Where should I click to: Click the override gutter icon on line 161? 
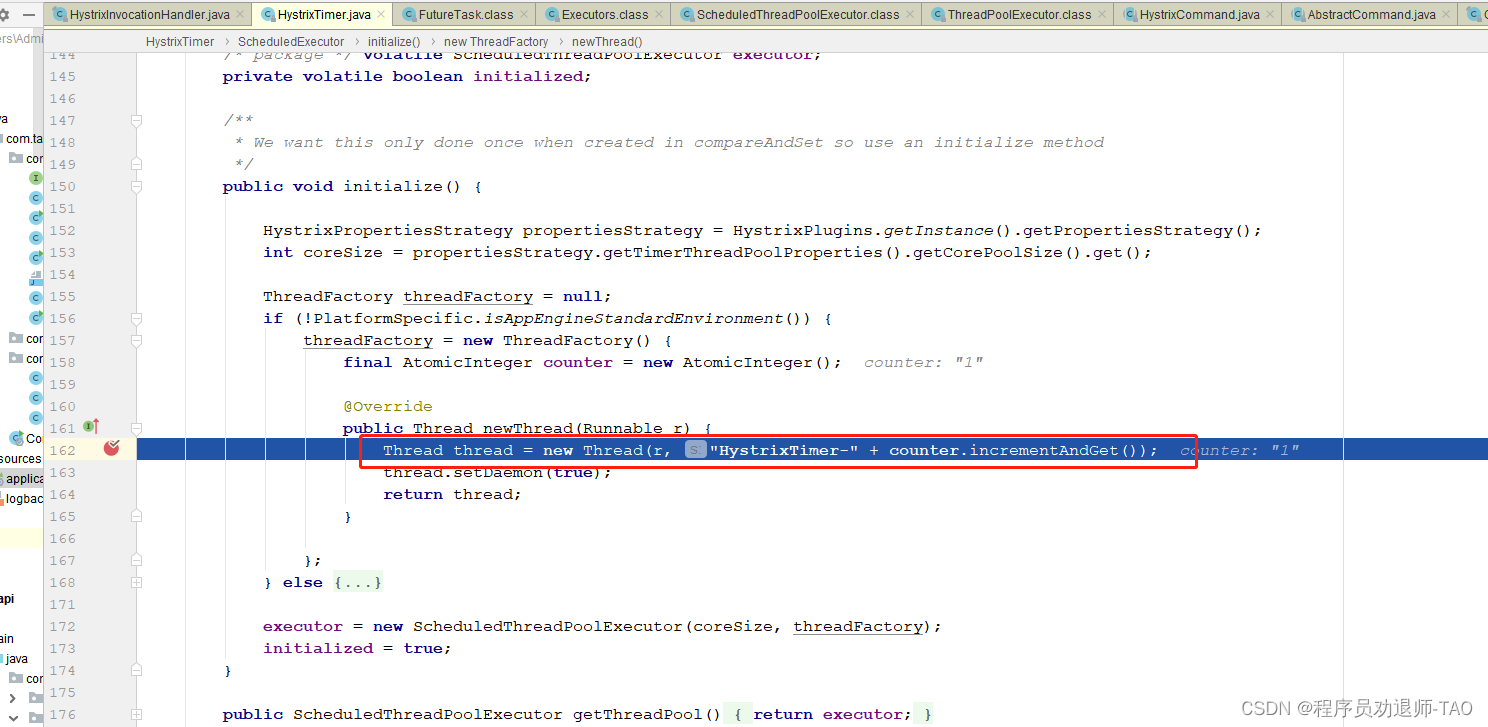(91, 427)
